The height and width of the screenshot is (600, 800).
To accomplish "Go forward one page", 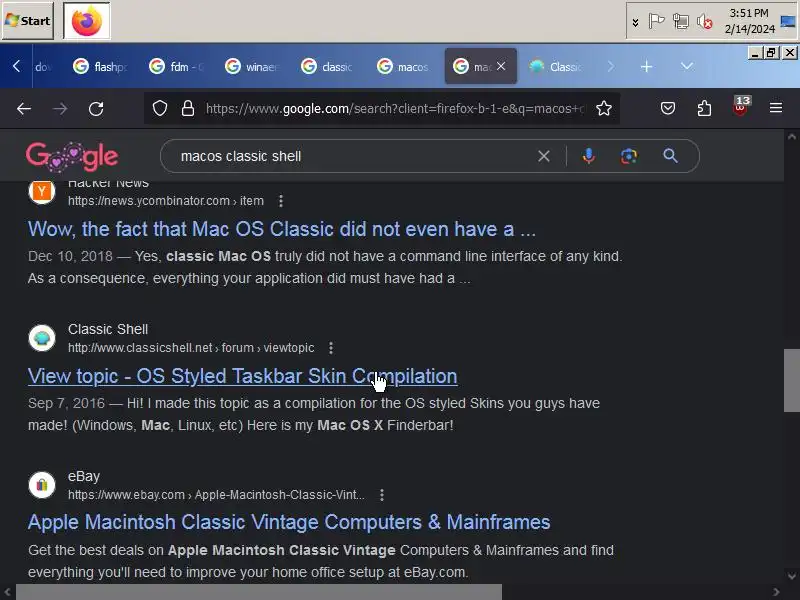I will [60, 108].
